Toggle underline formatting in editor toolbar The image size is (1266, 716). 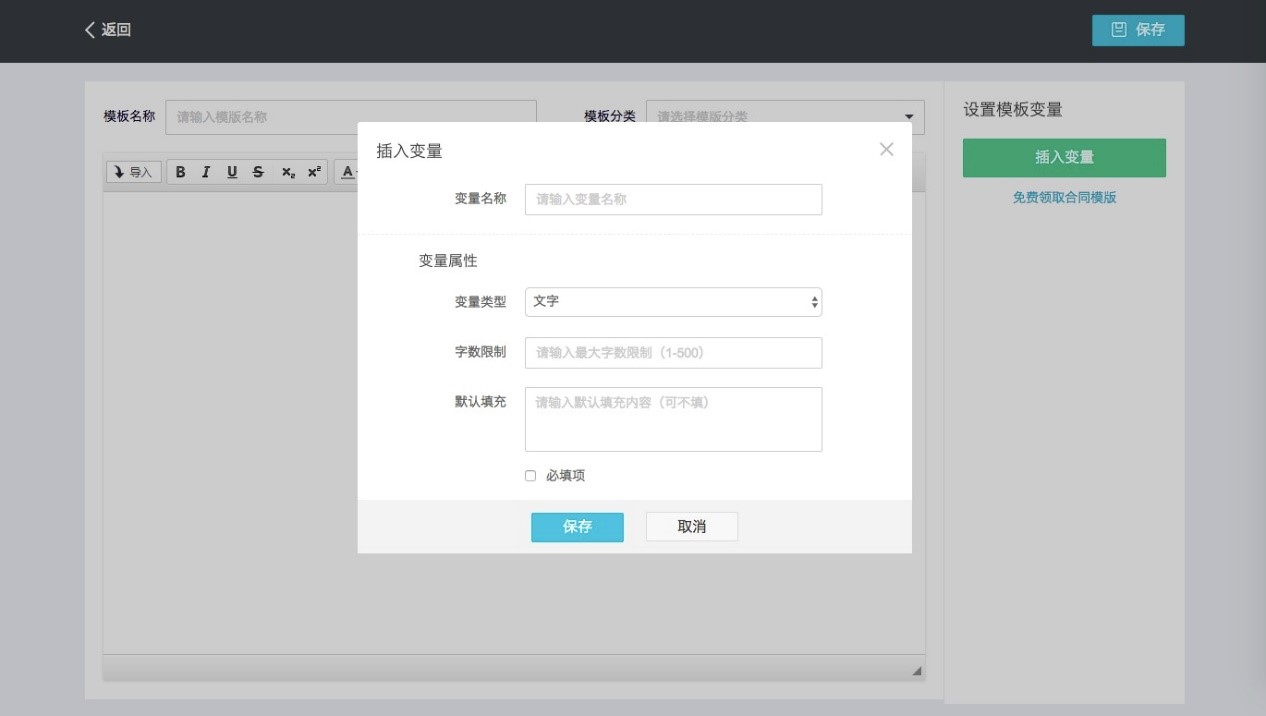pos(232,172)
